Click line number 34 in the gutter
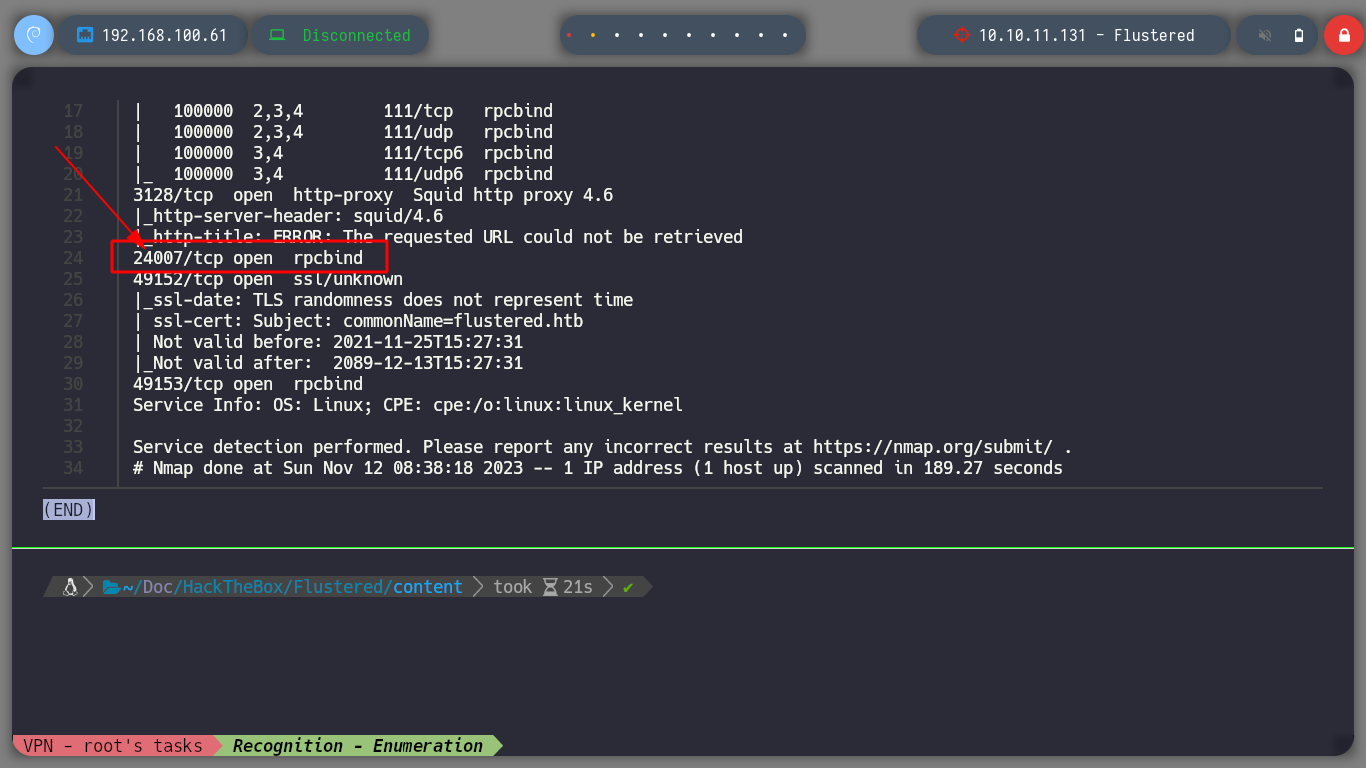Screen dimensions: 1366x768 [72, 468]
